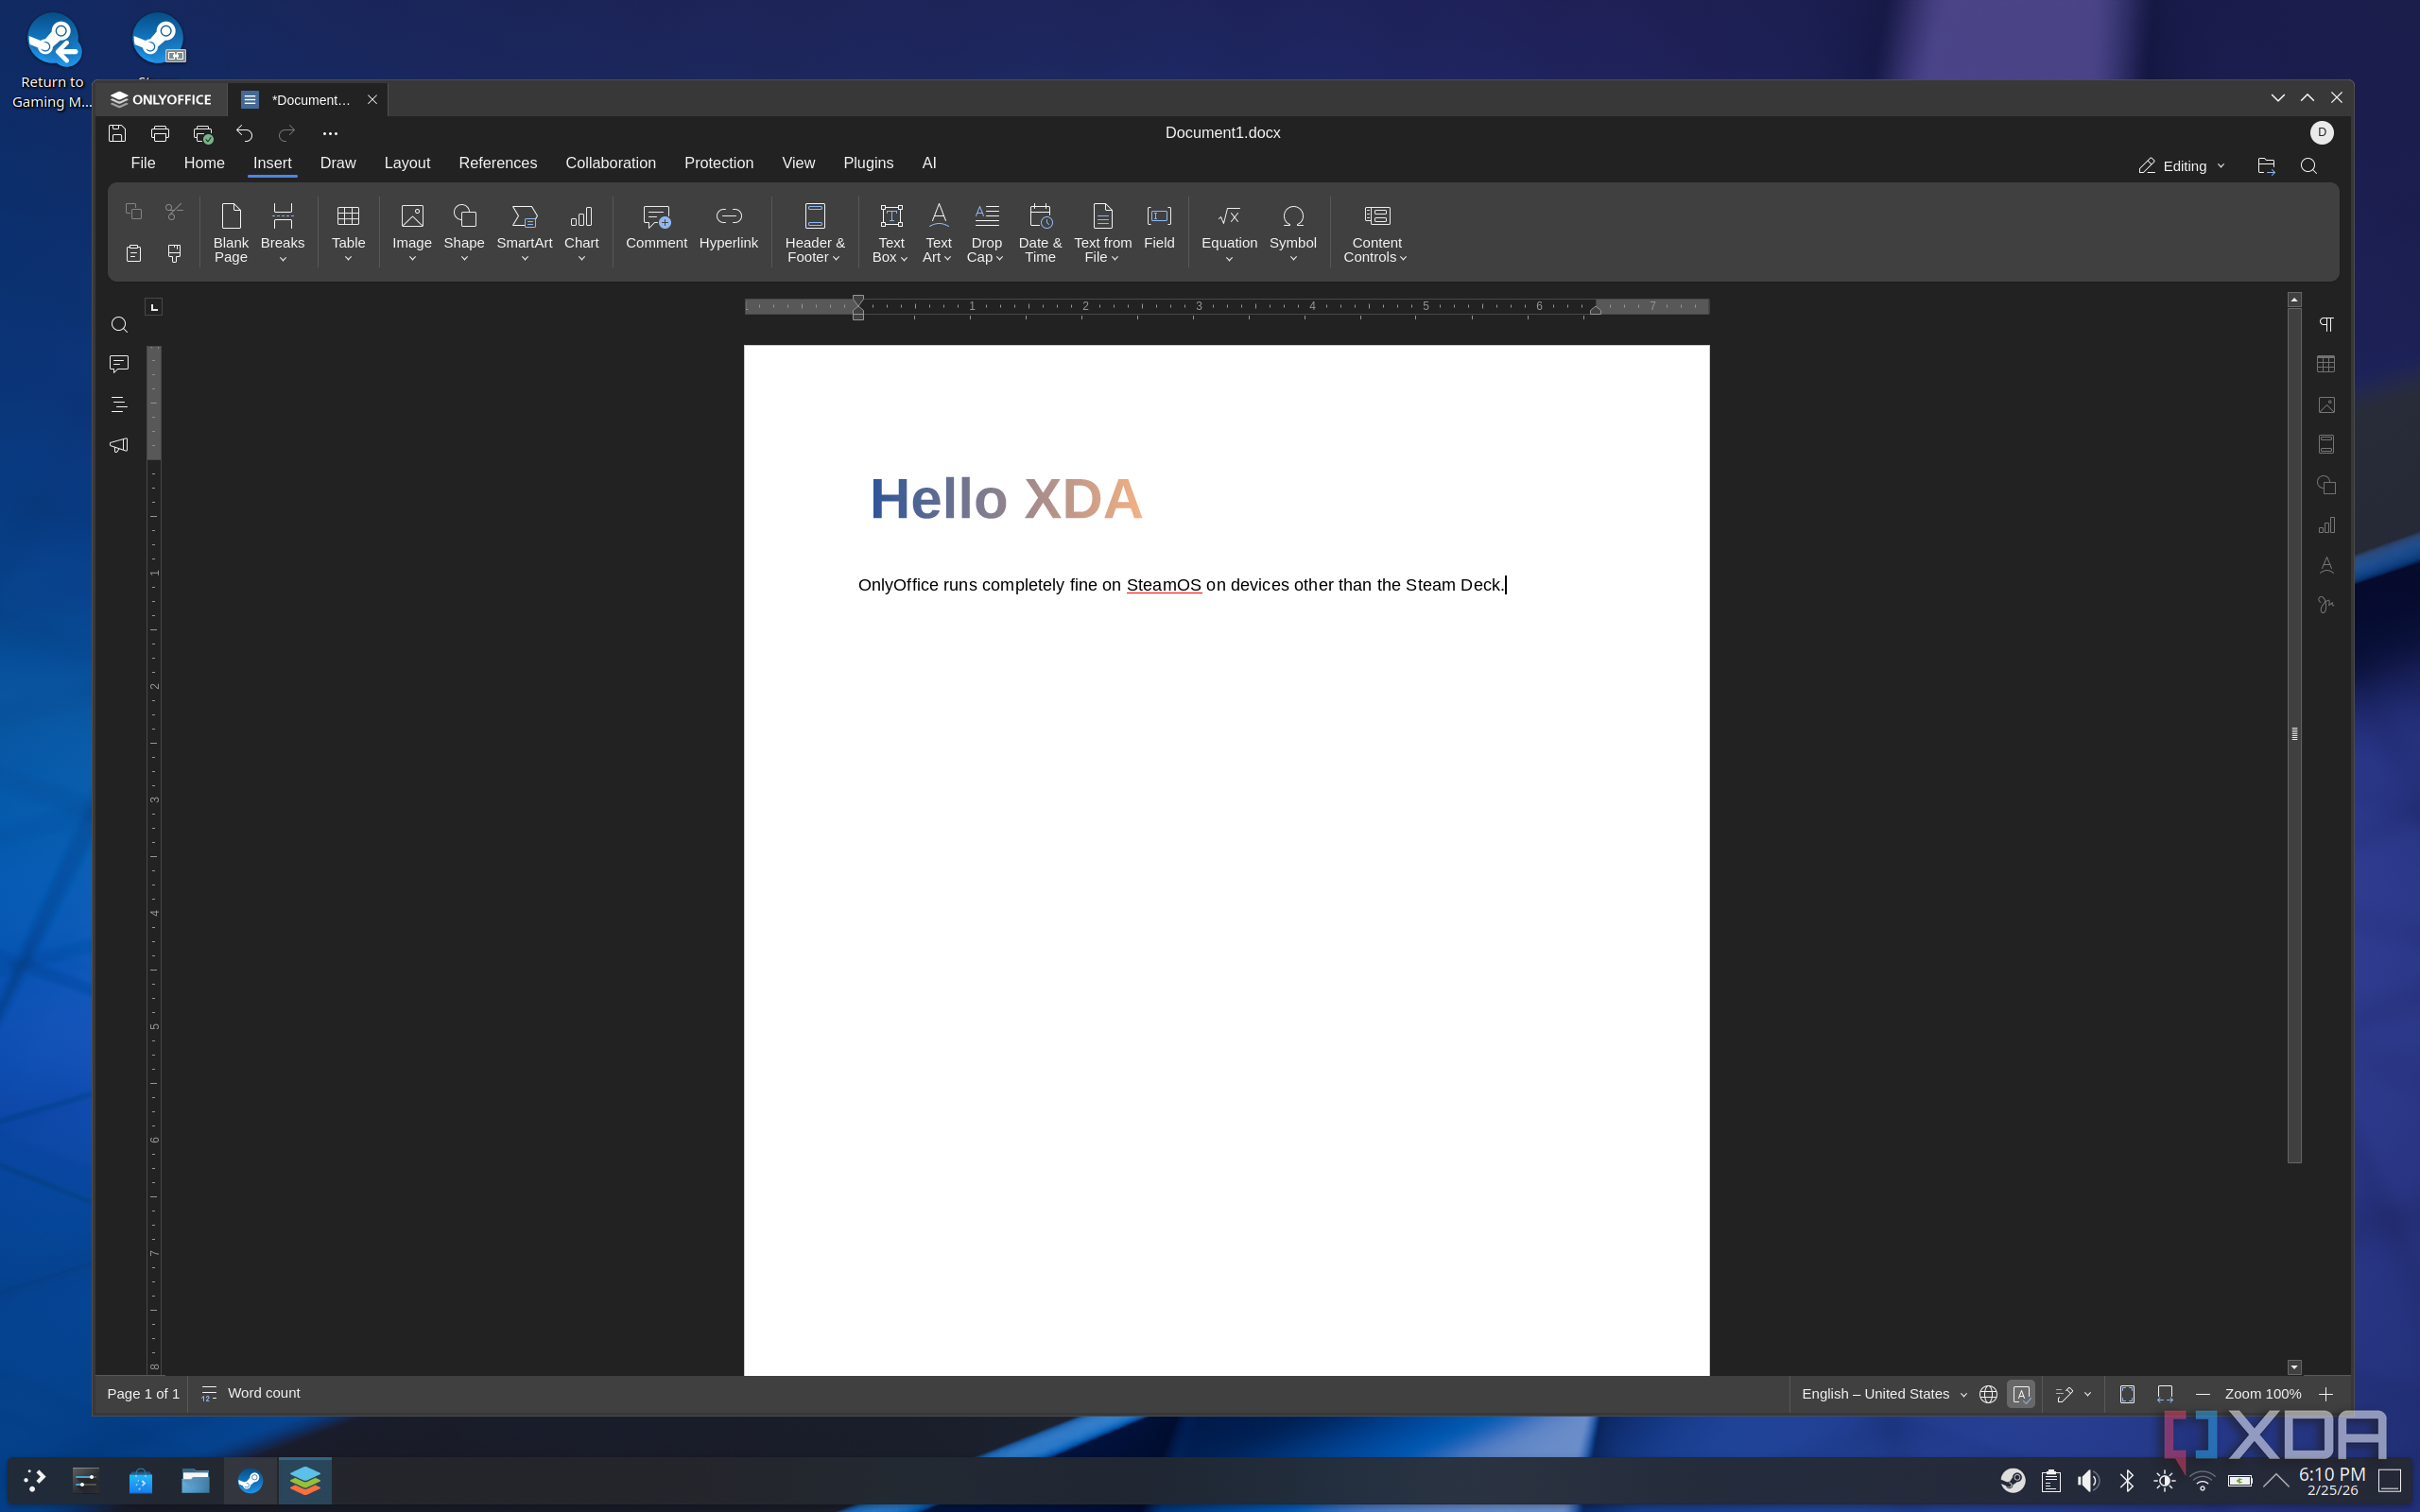Open the References tab
2420x1512 pixels.
tap(498, 163)
